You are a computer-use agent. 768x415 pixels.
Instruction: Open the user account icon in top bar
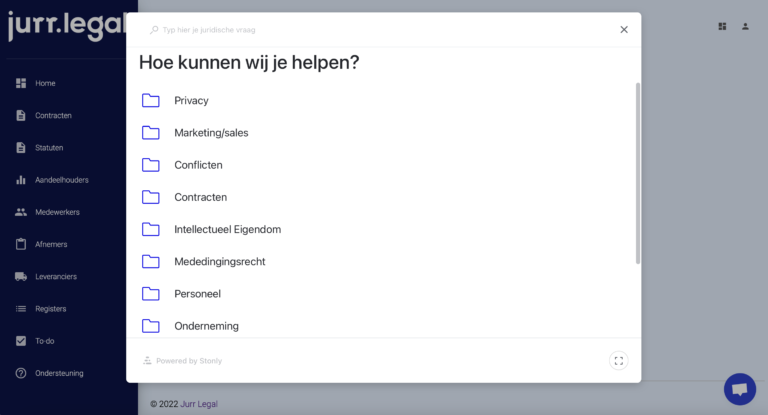click(745, 26)
